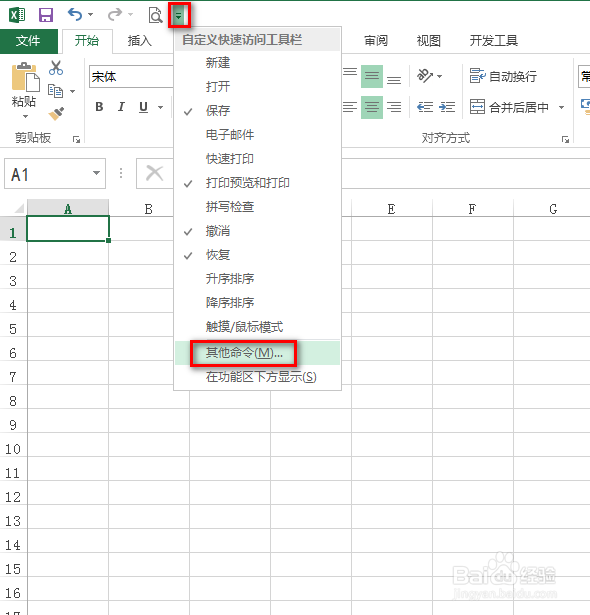The image size is (590, 615).
Task: Enable 拼写检查 in the toolbar menu
Action: [257, 207]
